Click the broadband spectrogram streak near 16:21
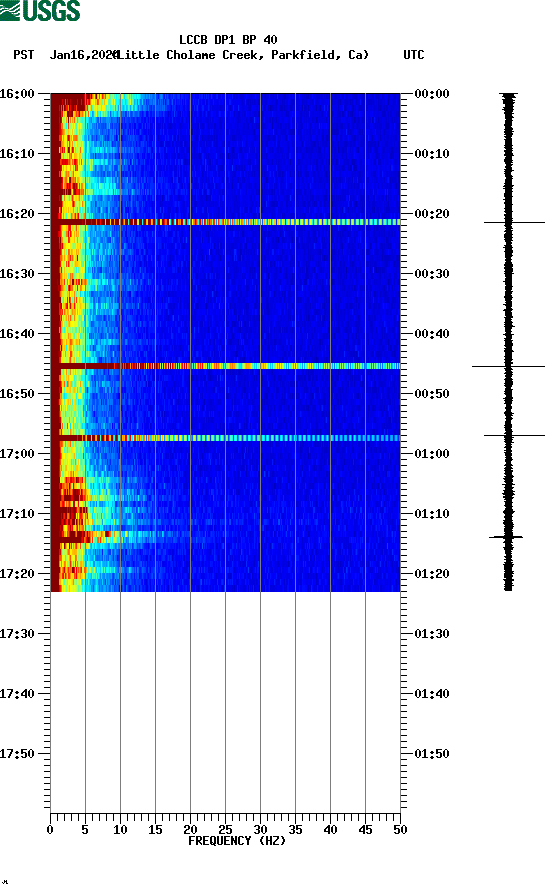Image resolution: width=552 pixels, height=893 pixels. click(x=226, y=222)
